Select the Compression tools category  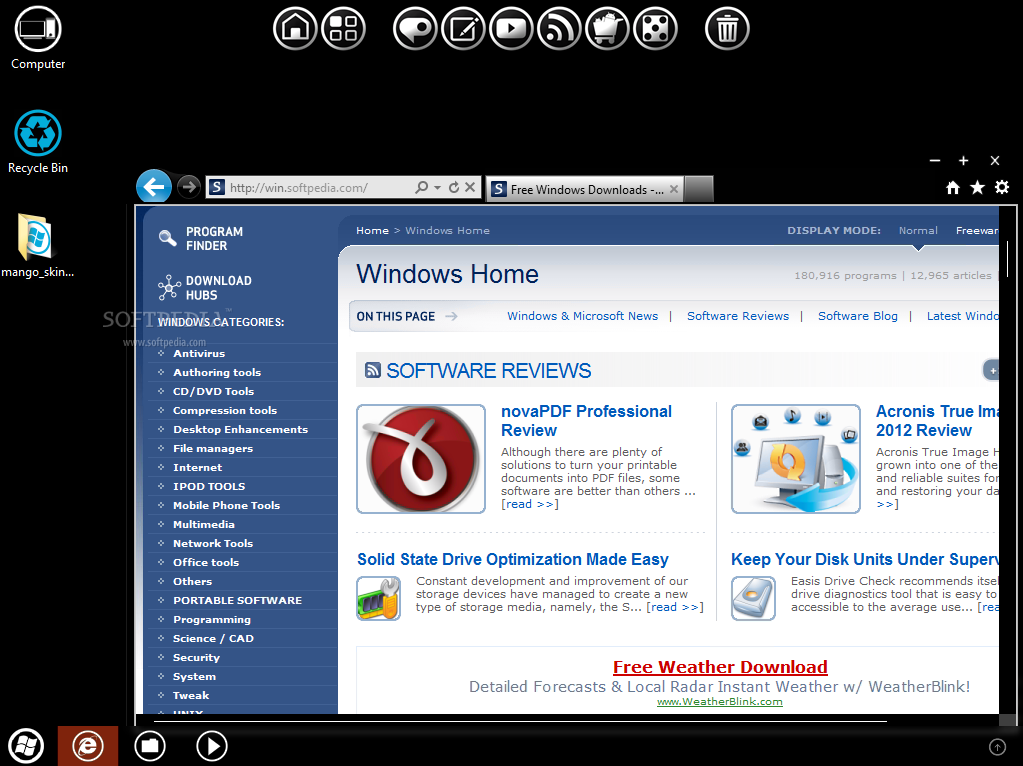pyautogui.click(x=225, y=410)
